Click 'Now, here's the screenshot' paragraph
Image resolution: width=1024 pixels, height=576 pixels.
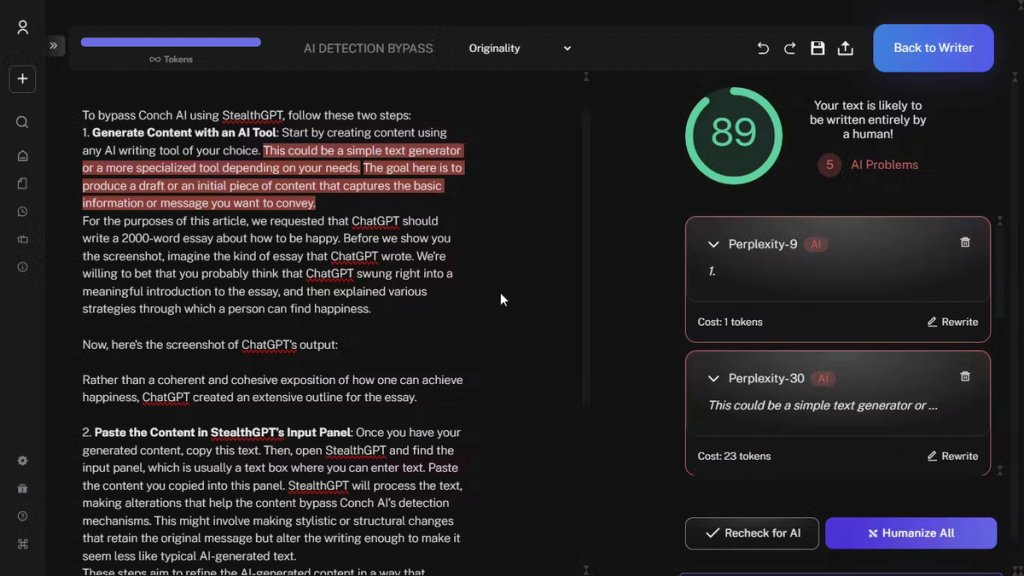pyautogui.click(x=210, y=344)
